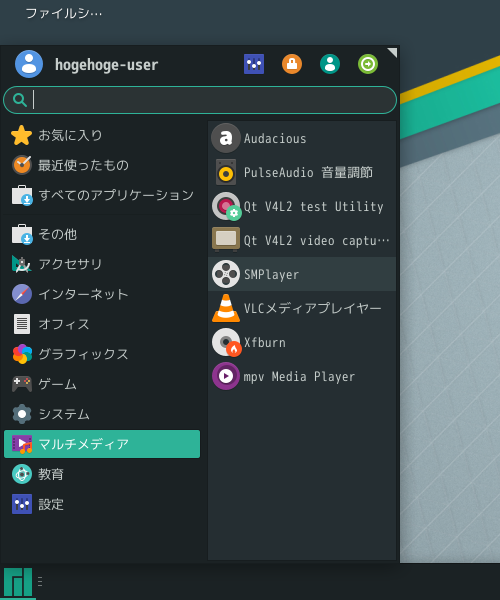The height and width of the screenshot is (600, 500).
Task: Click the hogehoge-user avatar icon
Action: [29, 64]
